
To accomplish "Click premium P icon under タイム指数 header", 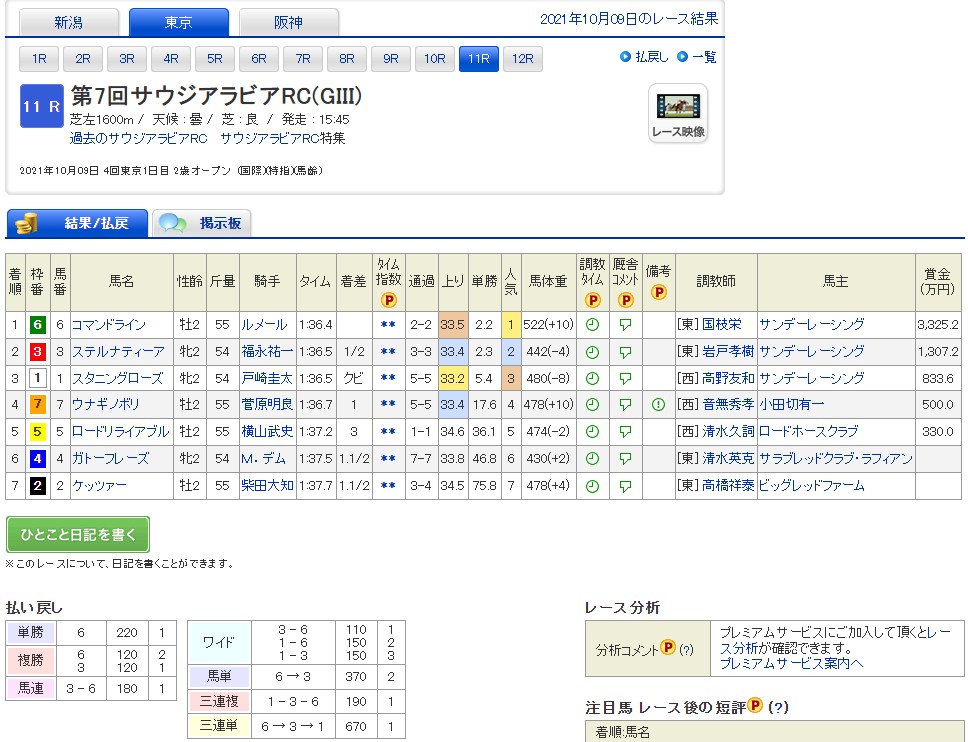I will click(388, 299).
